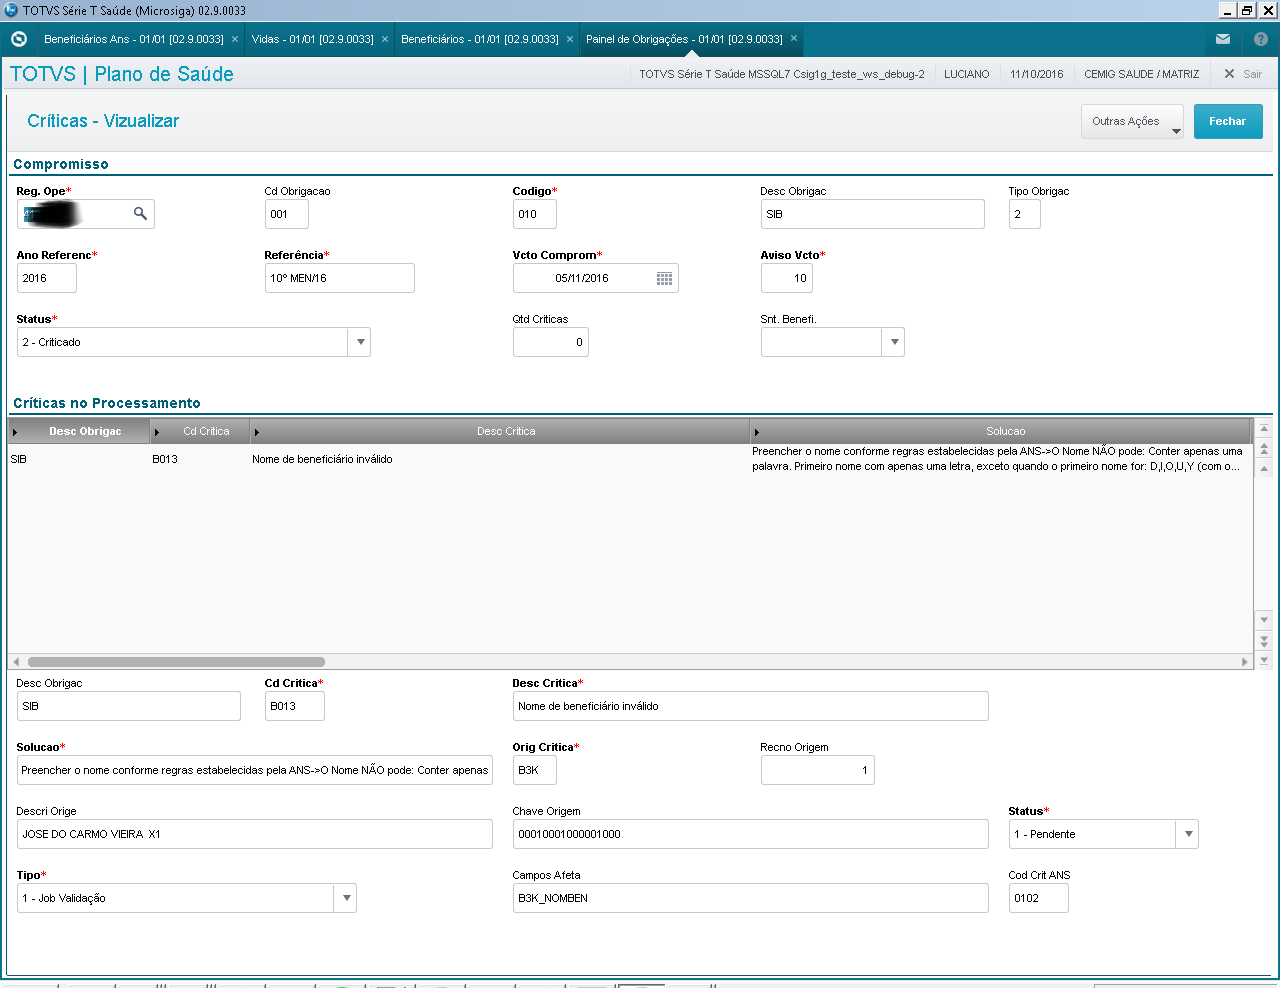
Task: Click the Aviso Vcto field
Action: (x=787, y=278)
